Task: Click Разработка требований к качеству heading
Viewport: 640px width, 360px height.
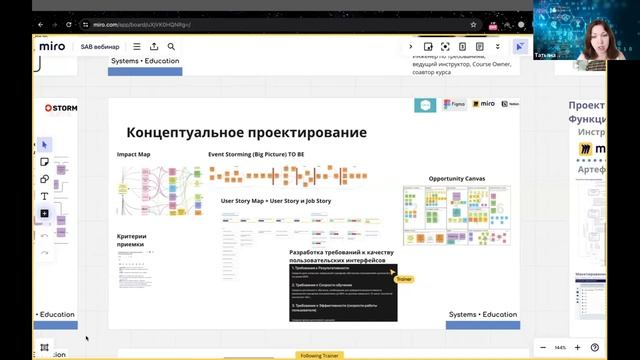Action: pos(341,256)
